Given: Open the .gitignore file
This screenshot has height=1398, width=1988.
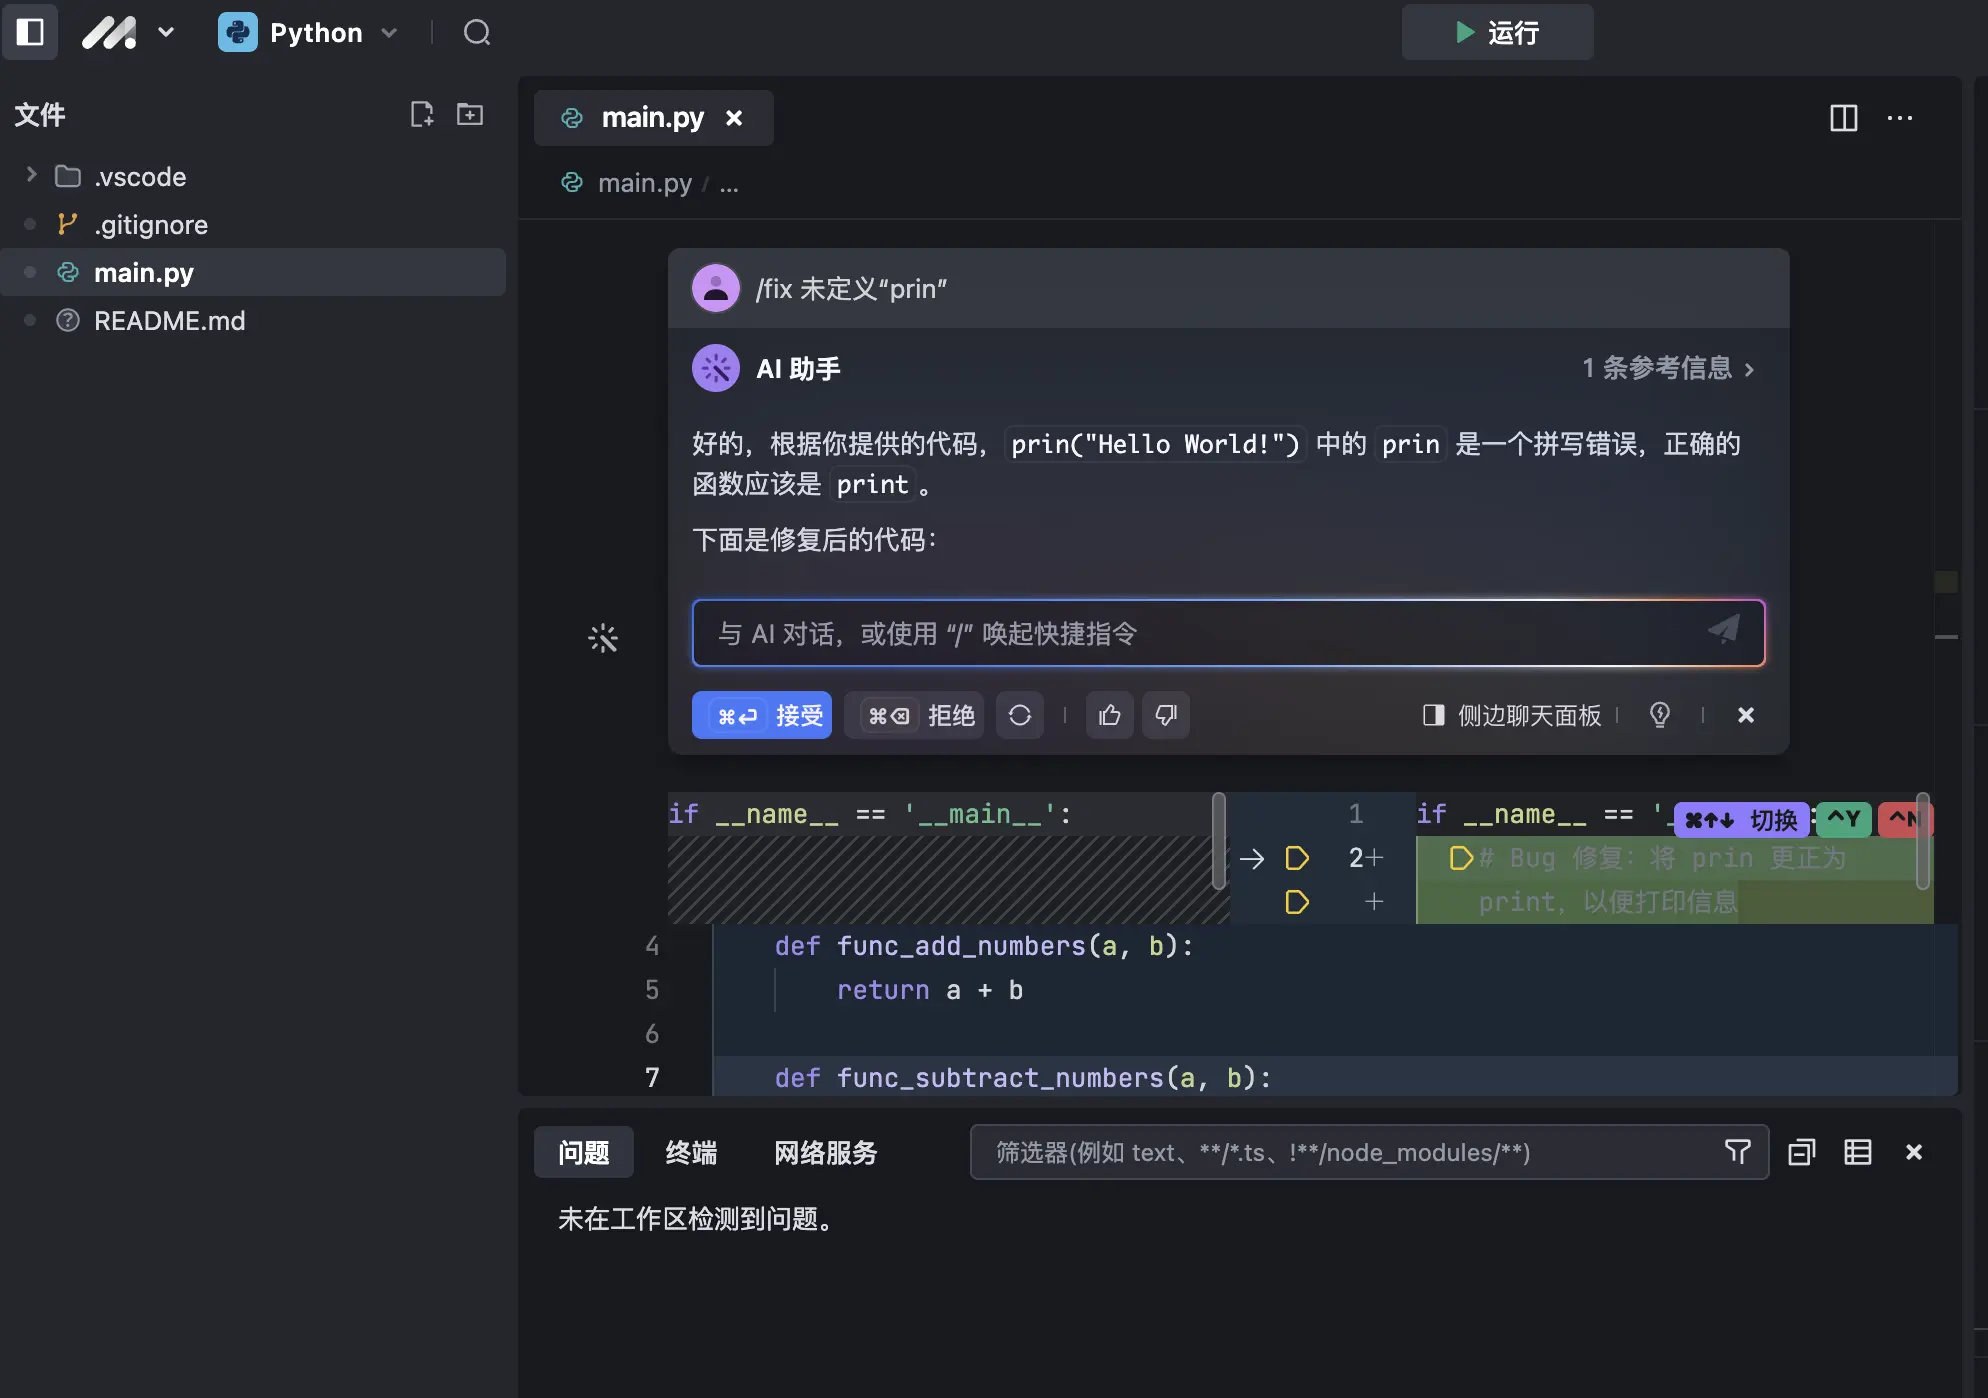Looking at the screenshot, I should (152, 224).
